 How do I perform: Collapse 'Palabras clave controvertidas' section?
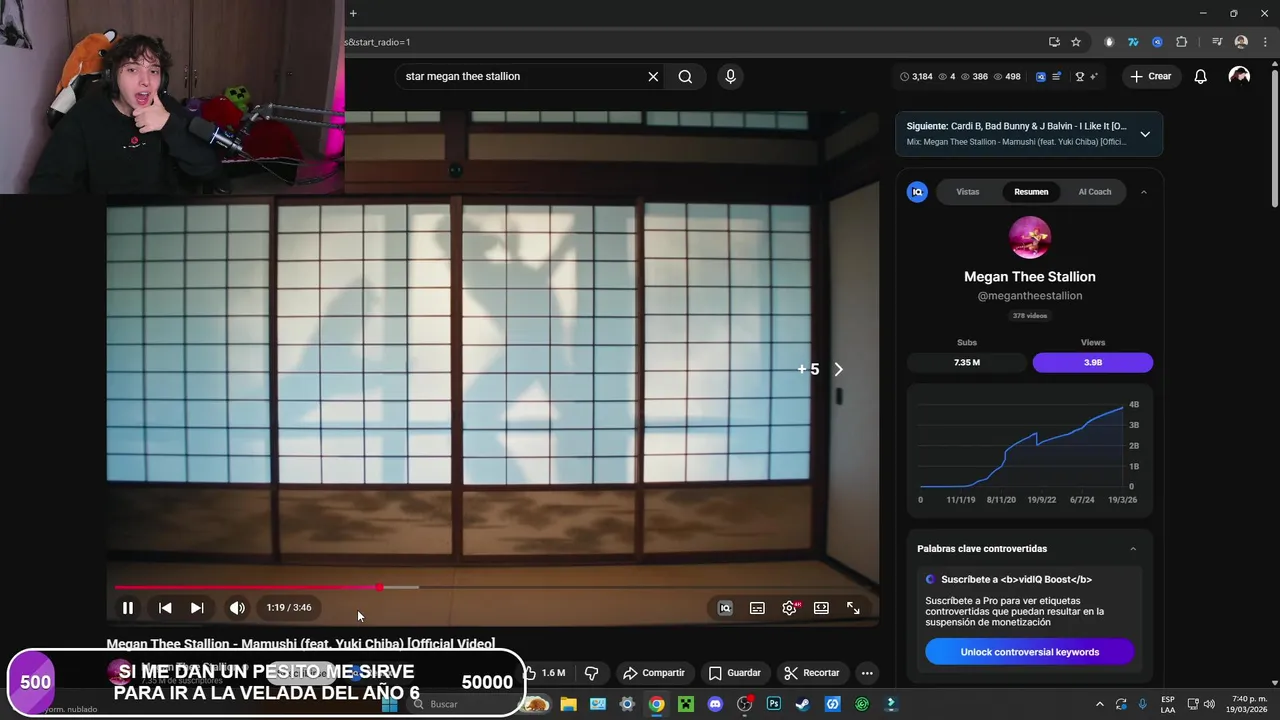[x=1133, y=549]
